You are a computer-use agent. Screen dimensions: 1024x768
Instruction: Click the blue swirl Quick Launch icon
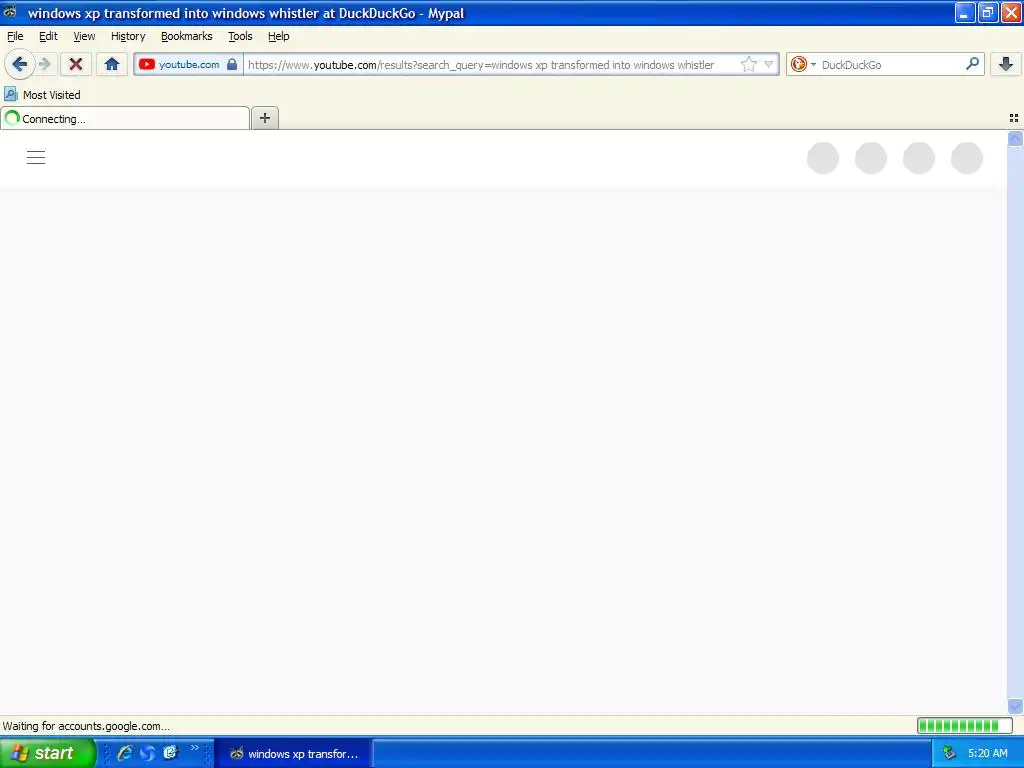pyautogui.click(x=148, y=753)
